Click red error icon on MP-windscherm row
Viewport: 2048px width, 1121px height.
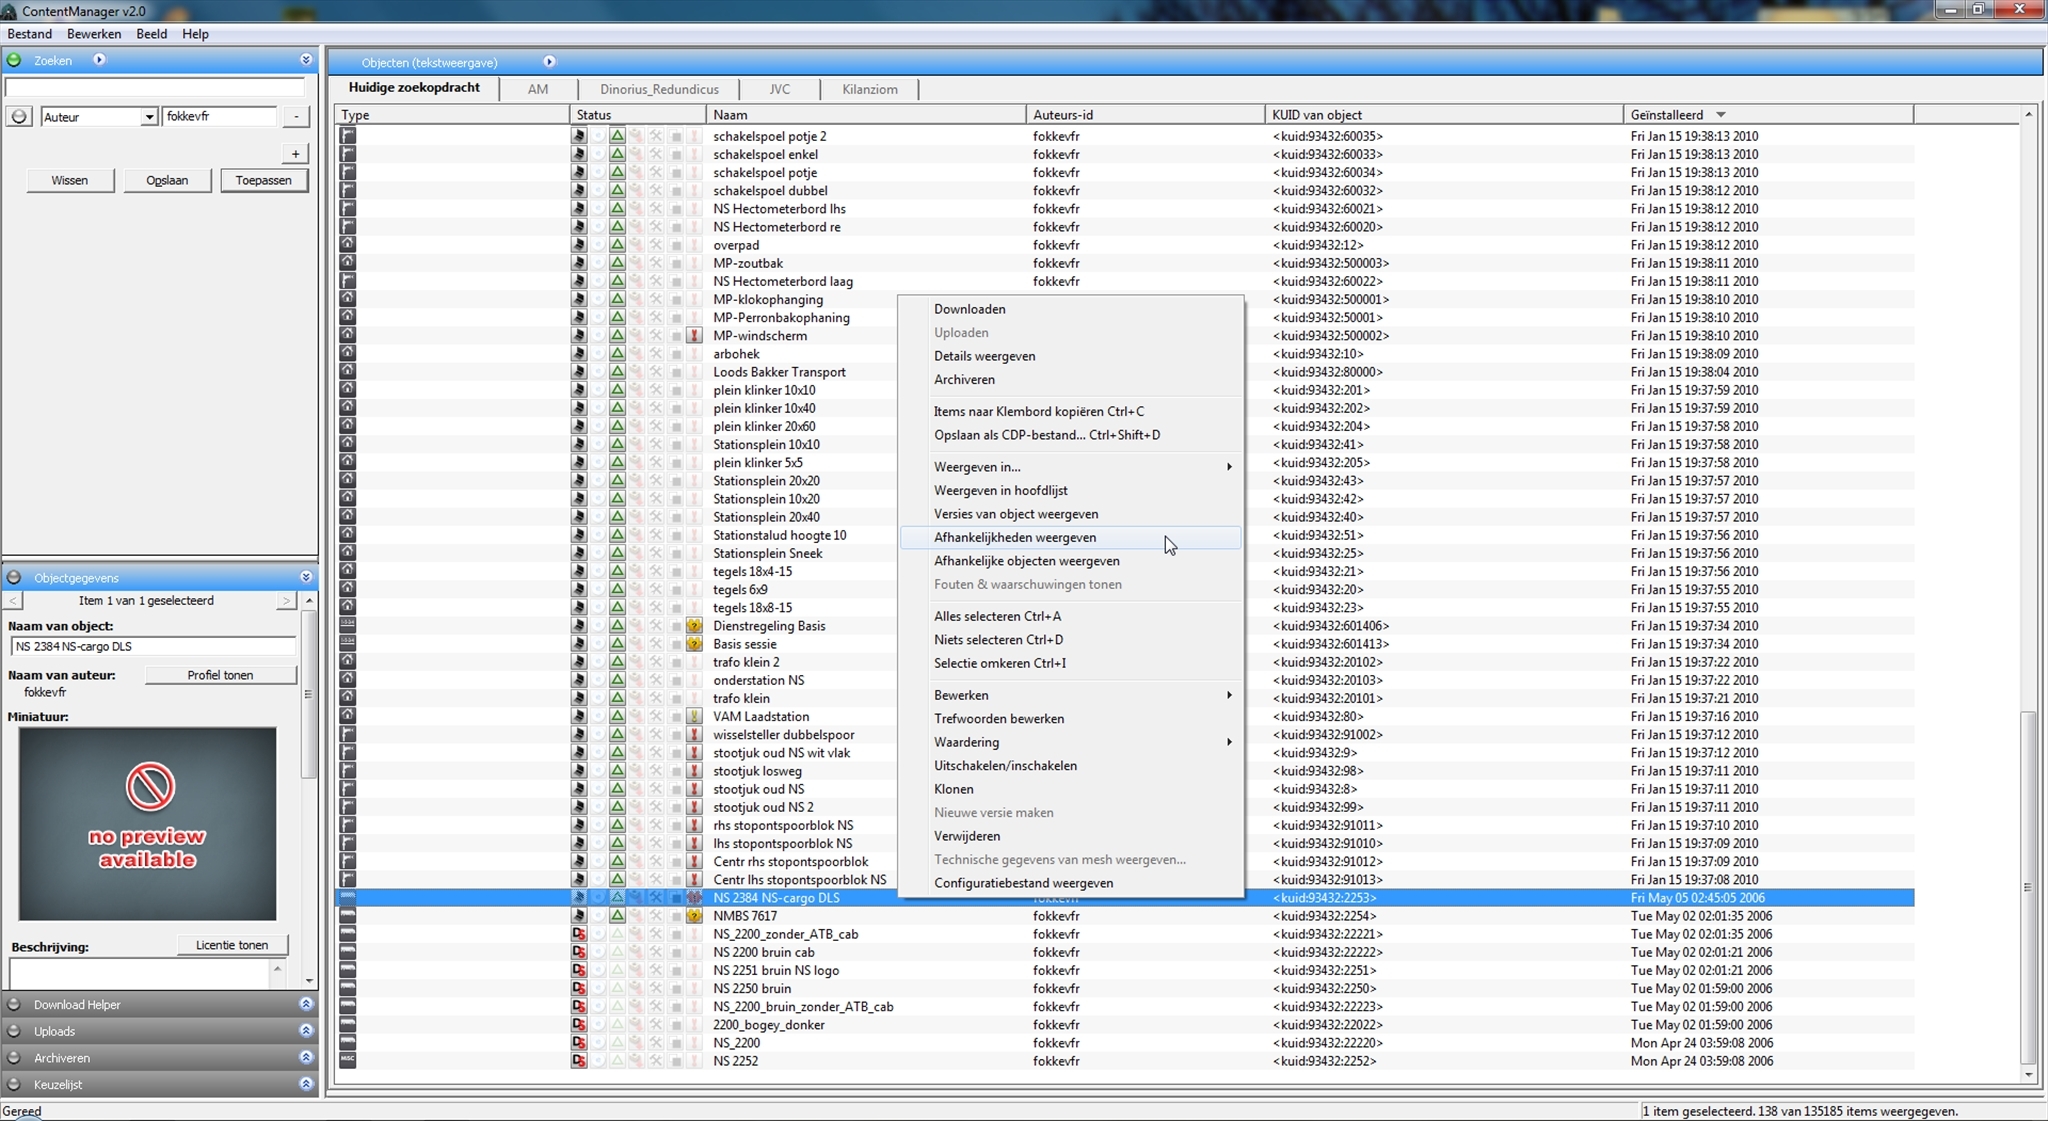pos(694,336)
